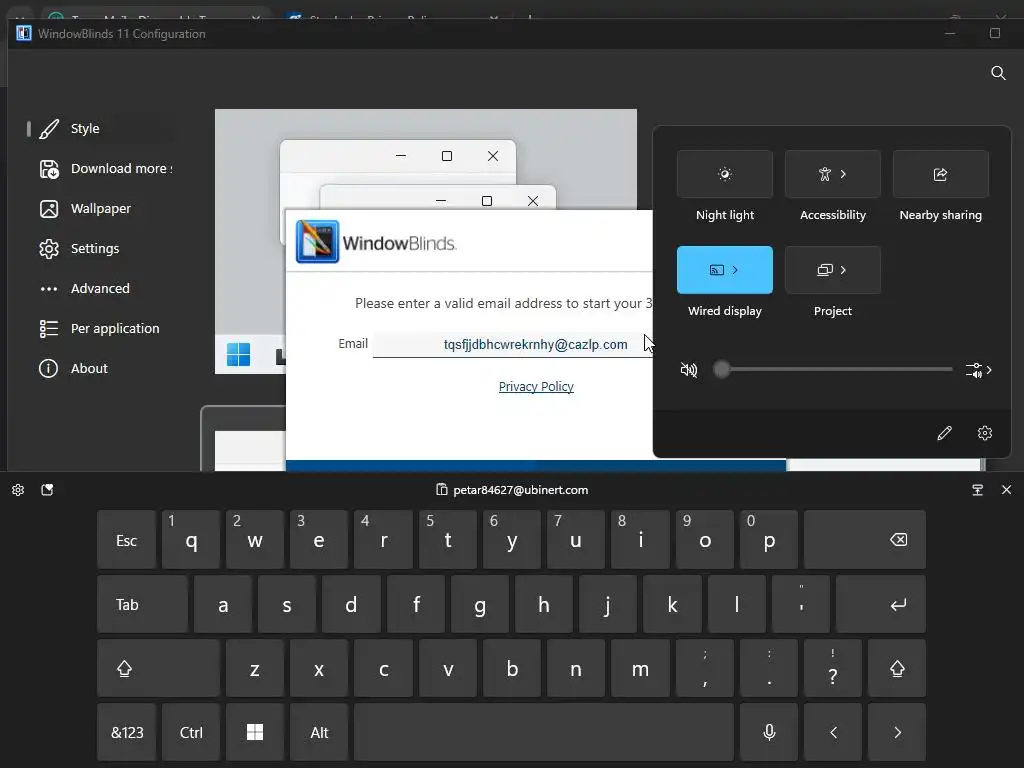This screenshot has width=1024, height=768.
Task: Click the WindowBlinds logo icon
Action: coord(317,242)
